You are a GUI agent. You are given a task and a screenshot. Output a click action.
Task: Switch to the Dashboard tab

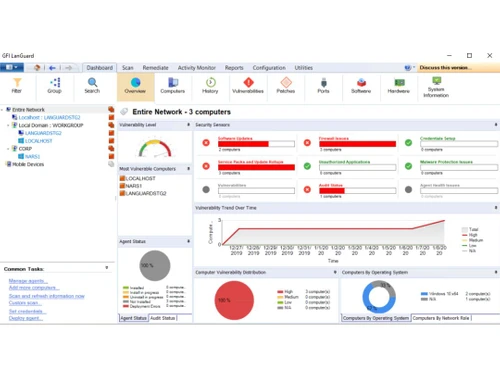pos(99,68)
